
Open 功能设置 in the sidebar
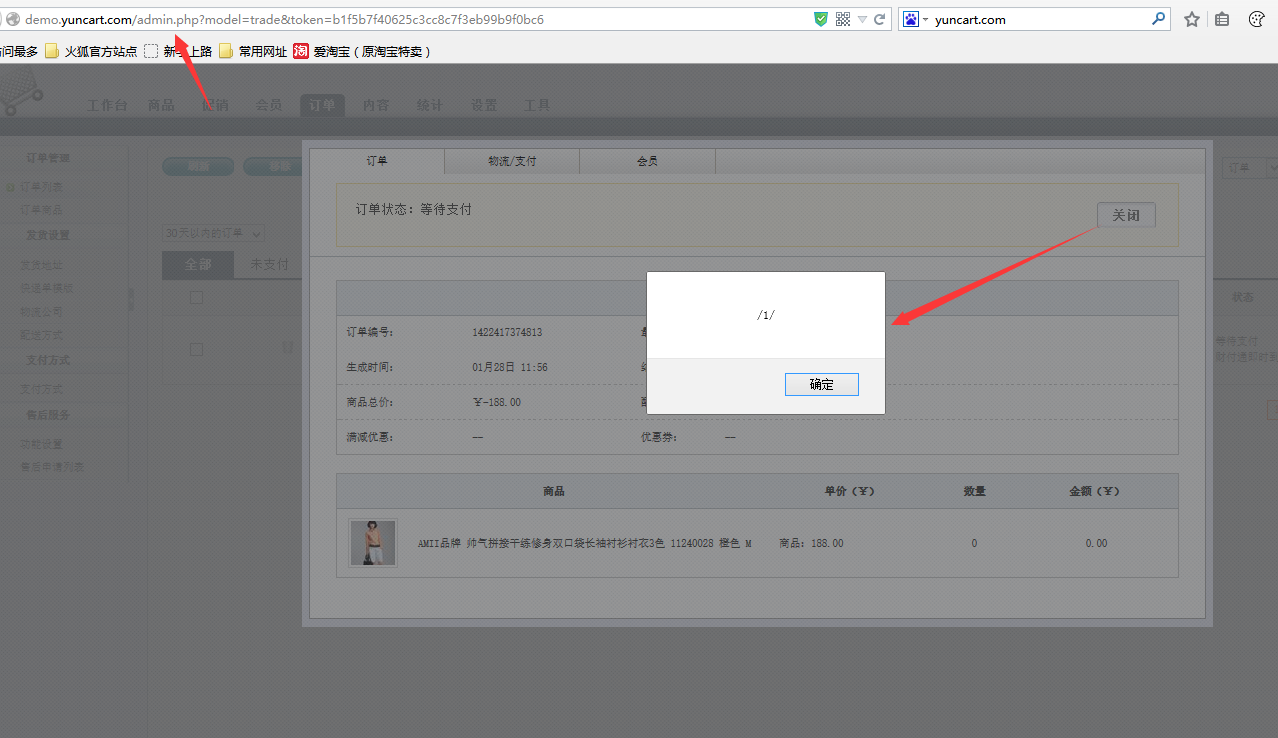click(x=42, y=444)
